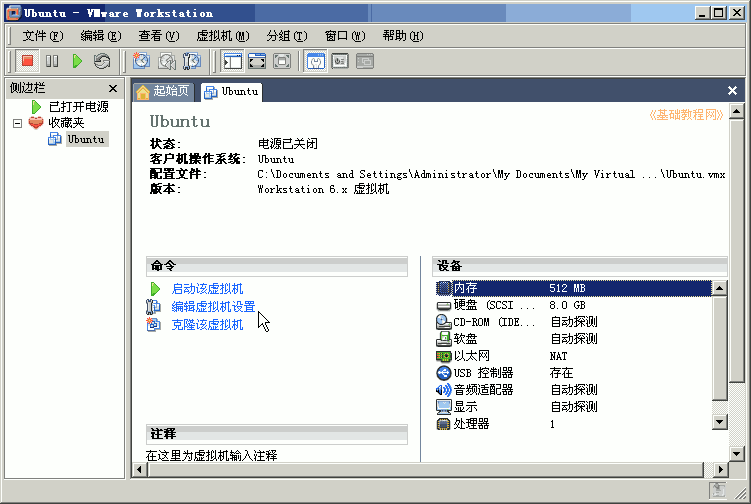751x504 pixels.
Task: Select the 处理器 device row
Action: [573, 424]
